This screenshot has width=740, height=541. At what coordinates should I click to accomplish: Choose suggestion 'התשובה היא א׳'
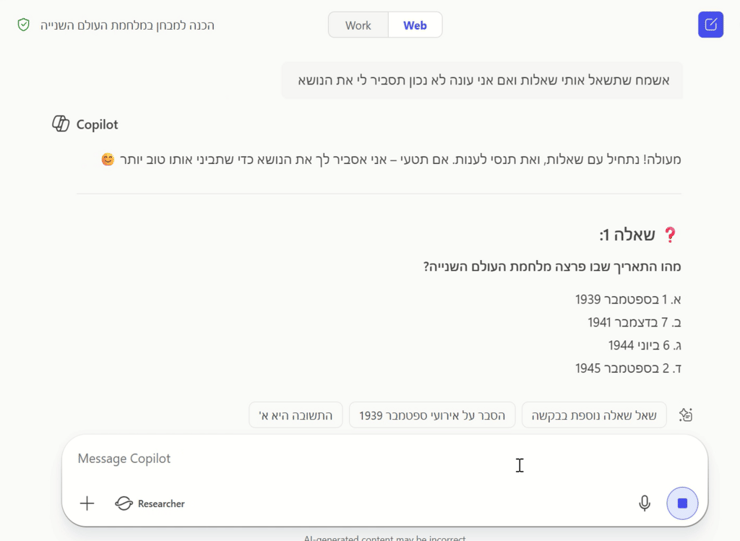tap(295, 415)
